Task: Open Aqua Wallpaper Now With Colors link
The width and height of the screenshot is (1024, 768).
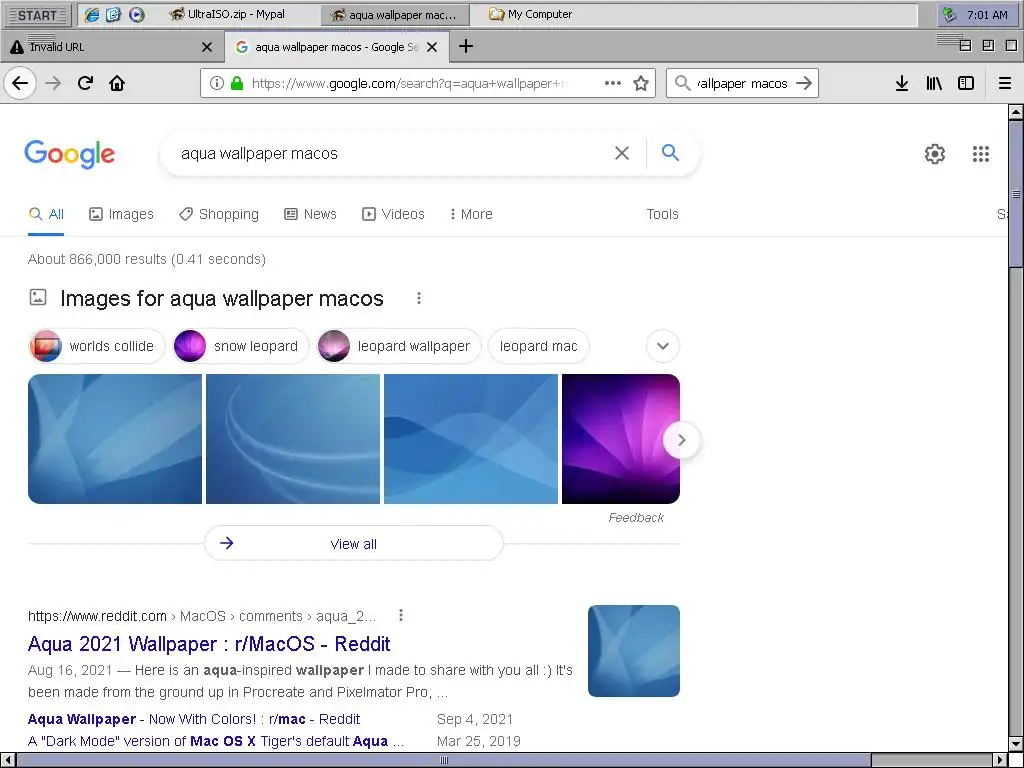Action: [194, 719]
